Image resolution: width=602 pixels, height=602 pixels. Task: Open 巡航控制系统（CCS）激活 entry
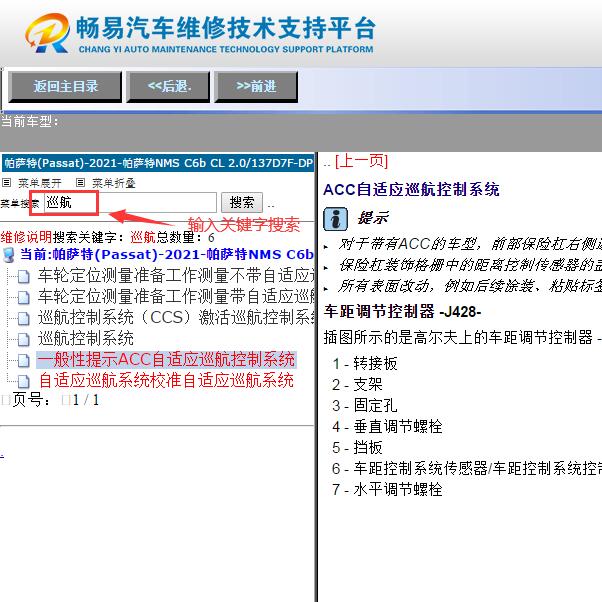(x=176, y=318)
